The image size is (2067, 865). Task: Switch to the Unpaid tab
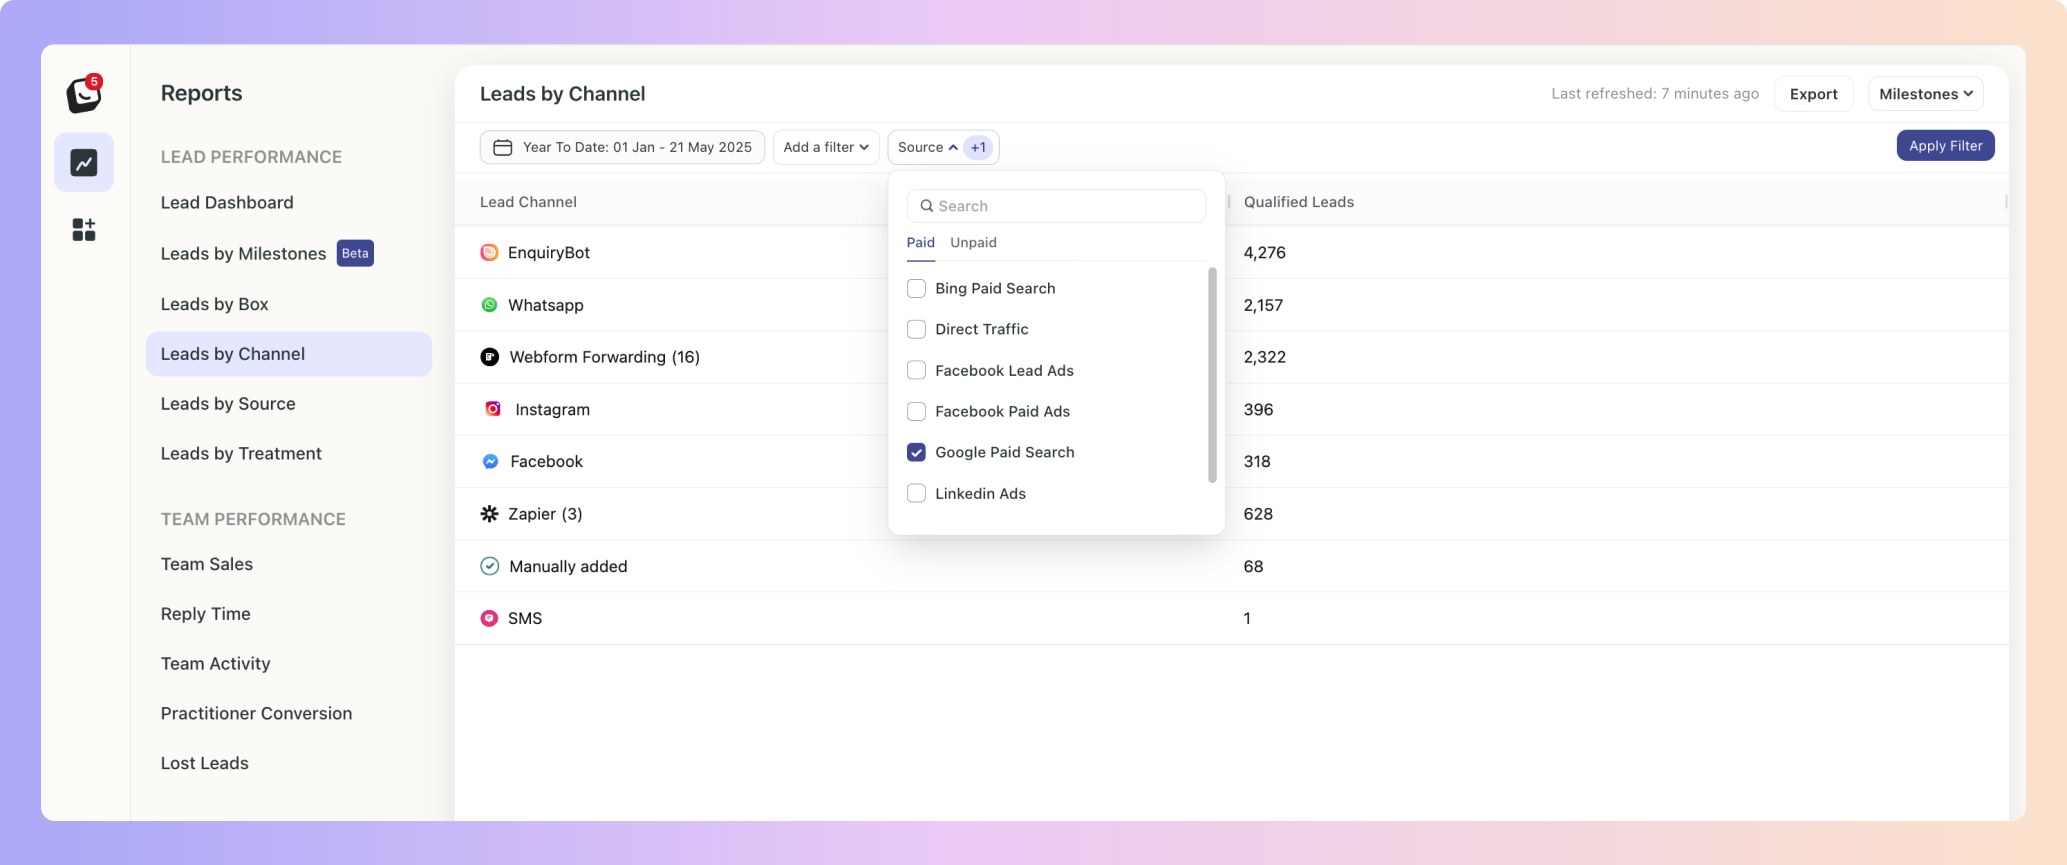[973, 243]
